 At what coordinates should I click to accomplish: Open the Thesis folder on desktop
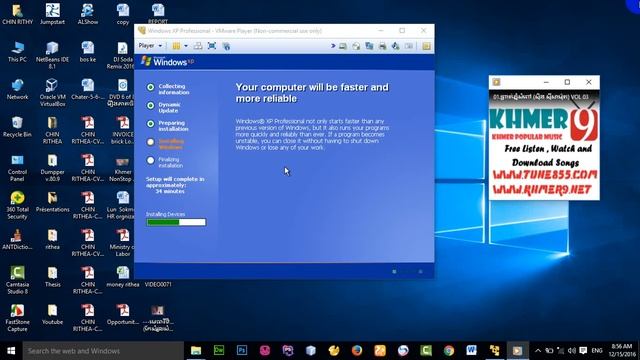coord(52,277)
